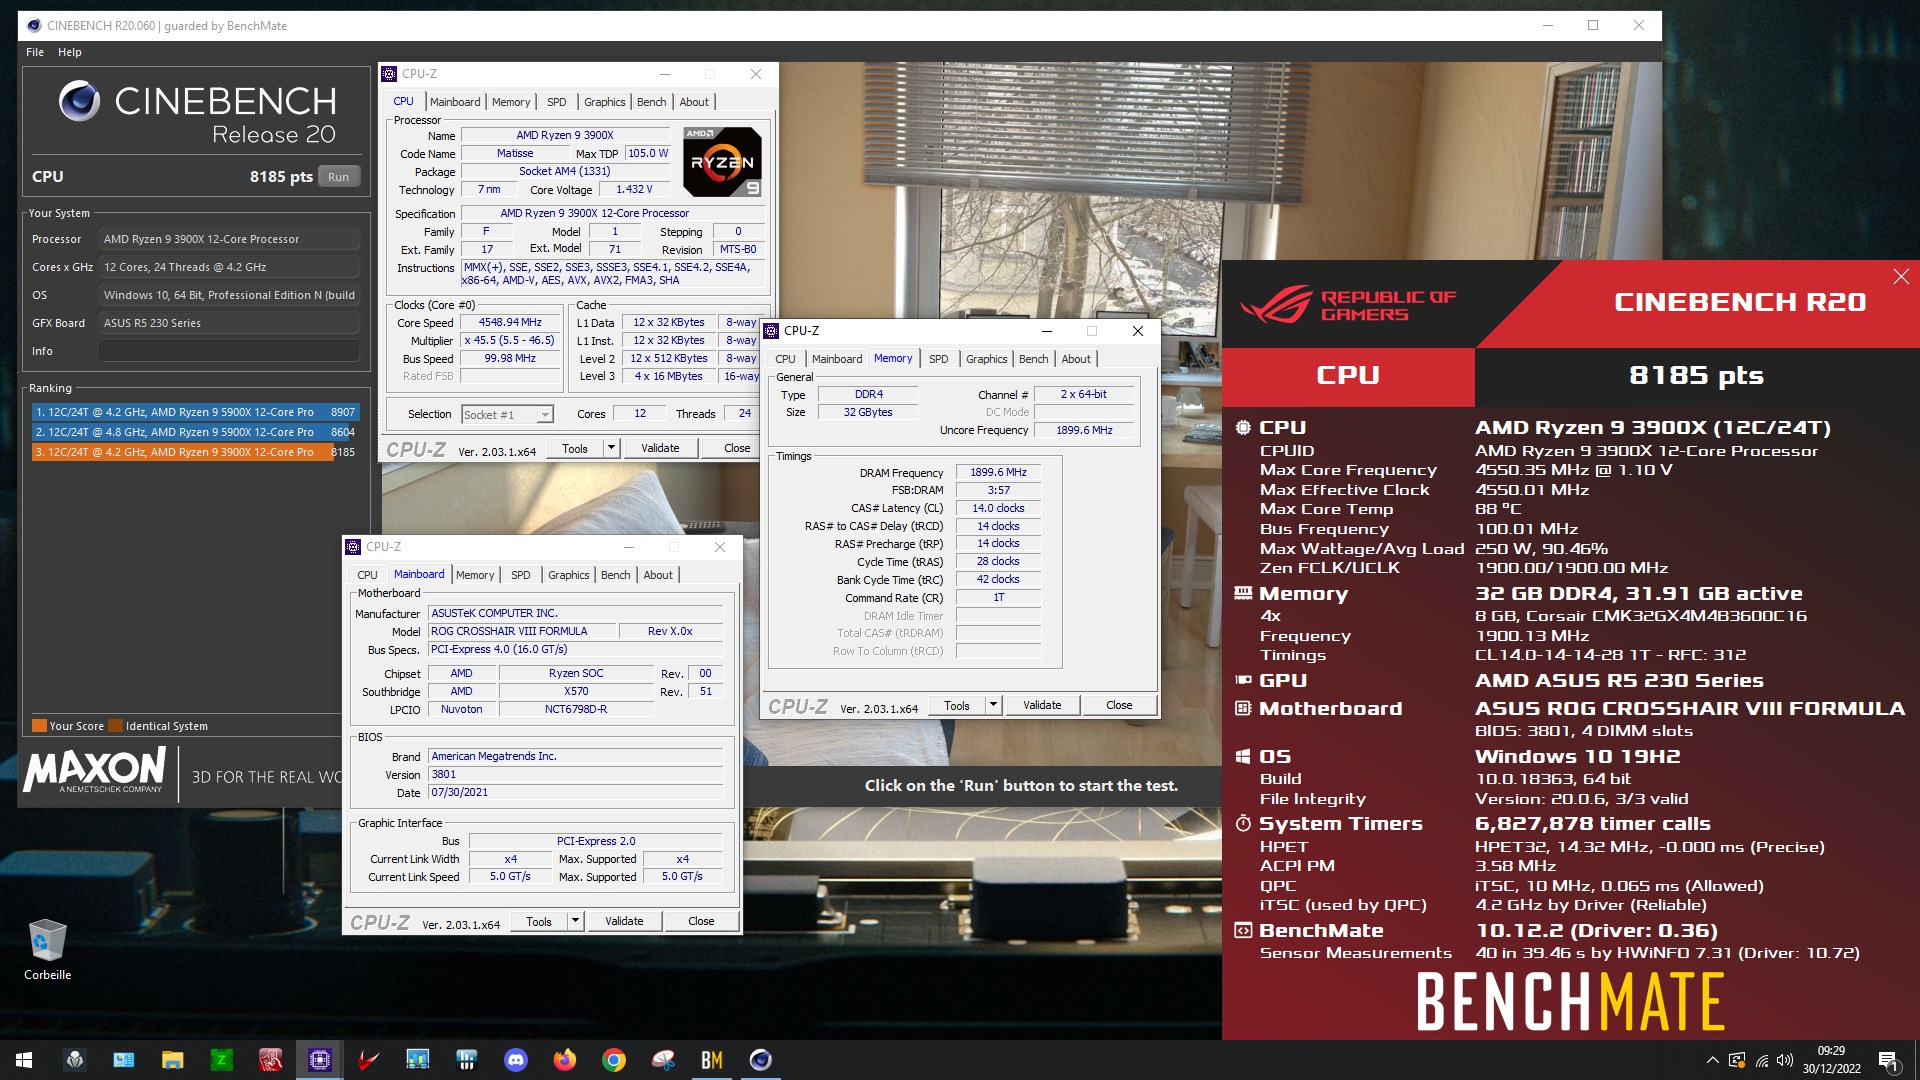
Task: Open Snipping Tool from the taskbar
Action: click(663, 1060)
